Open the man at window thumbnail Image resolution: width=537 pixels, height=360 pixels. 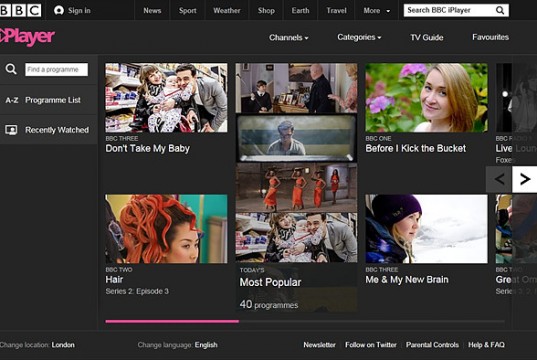[296, 138]
